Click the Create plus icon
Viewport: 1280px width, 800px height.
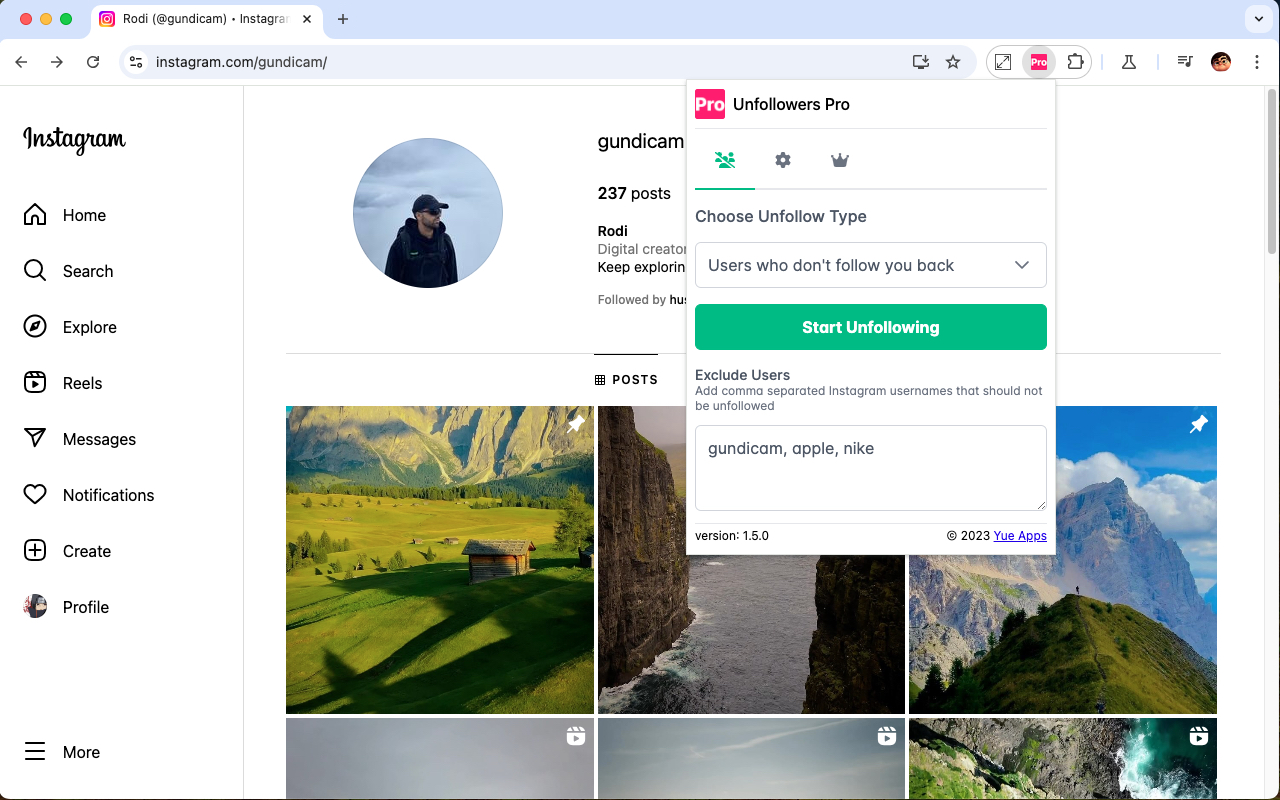[35, 551]
